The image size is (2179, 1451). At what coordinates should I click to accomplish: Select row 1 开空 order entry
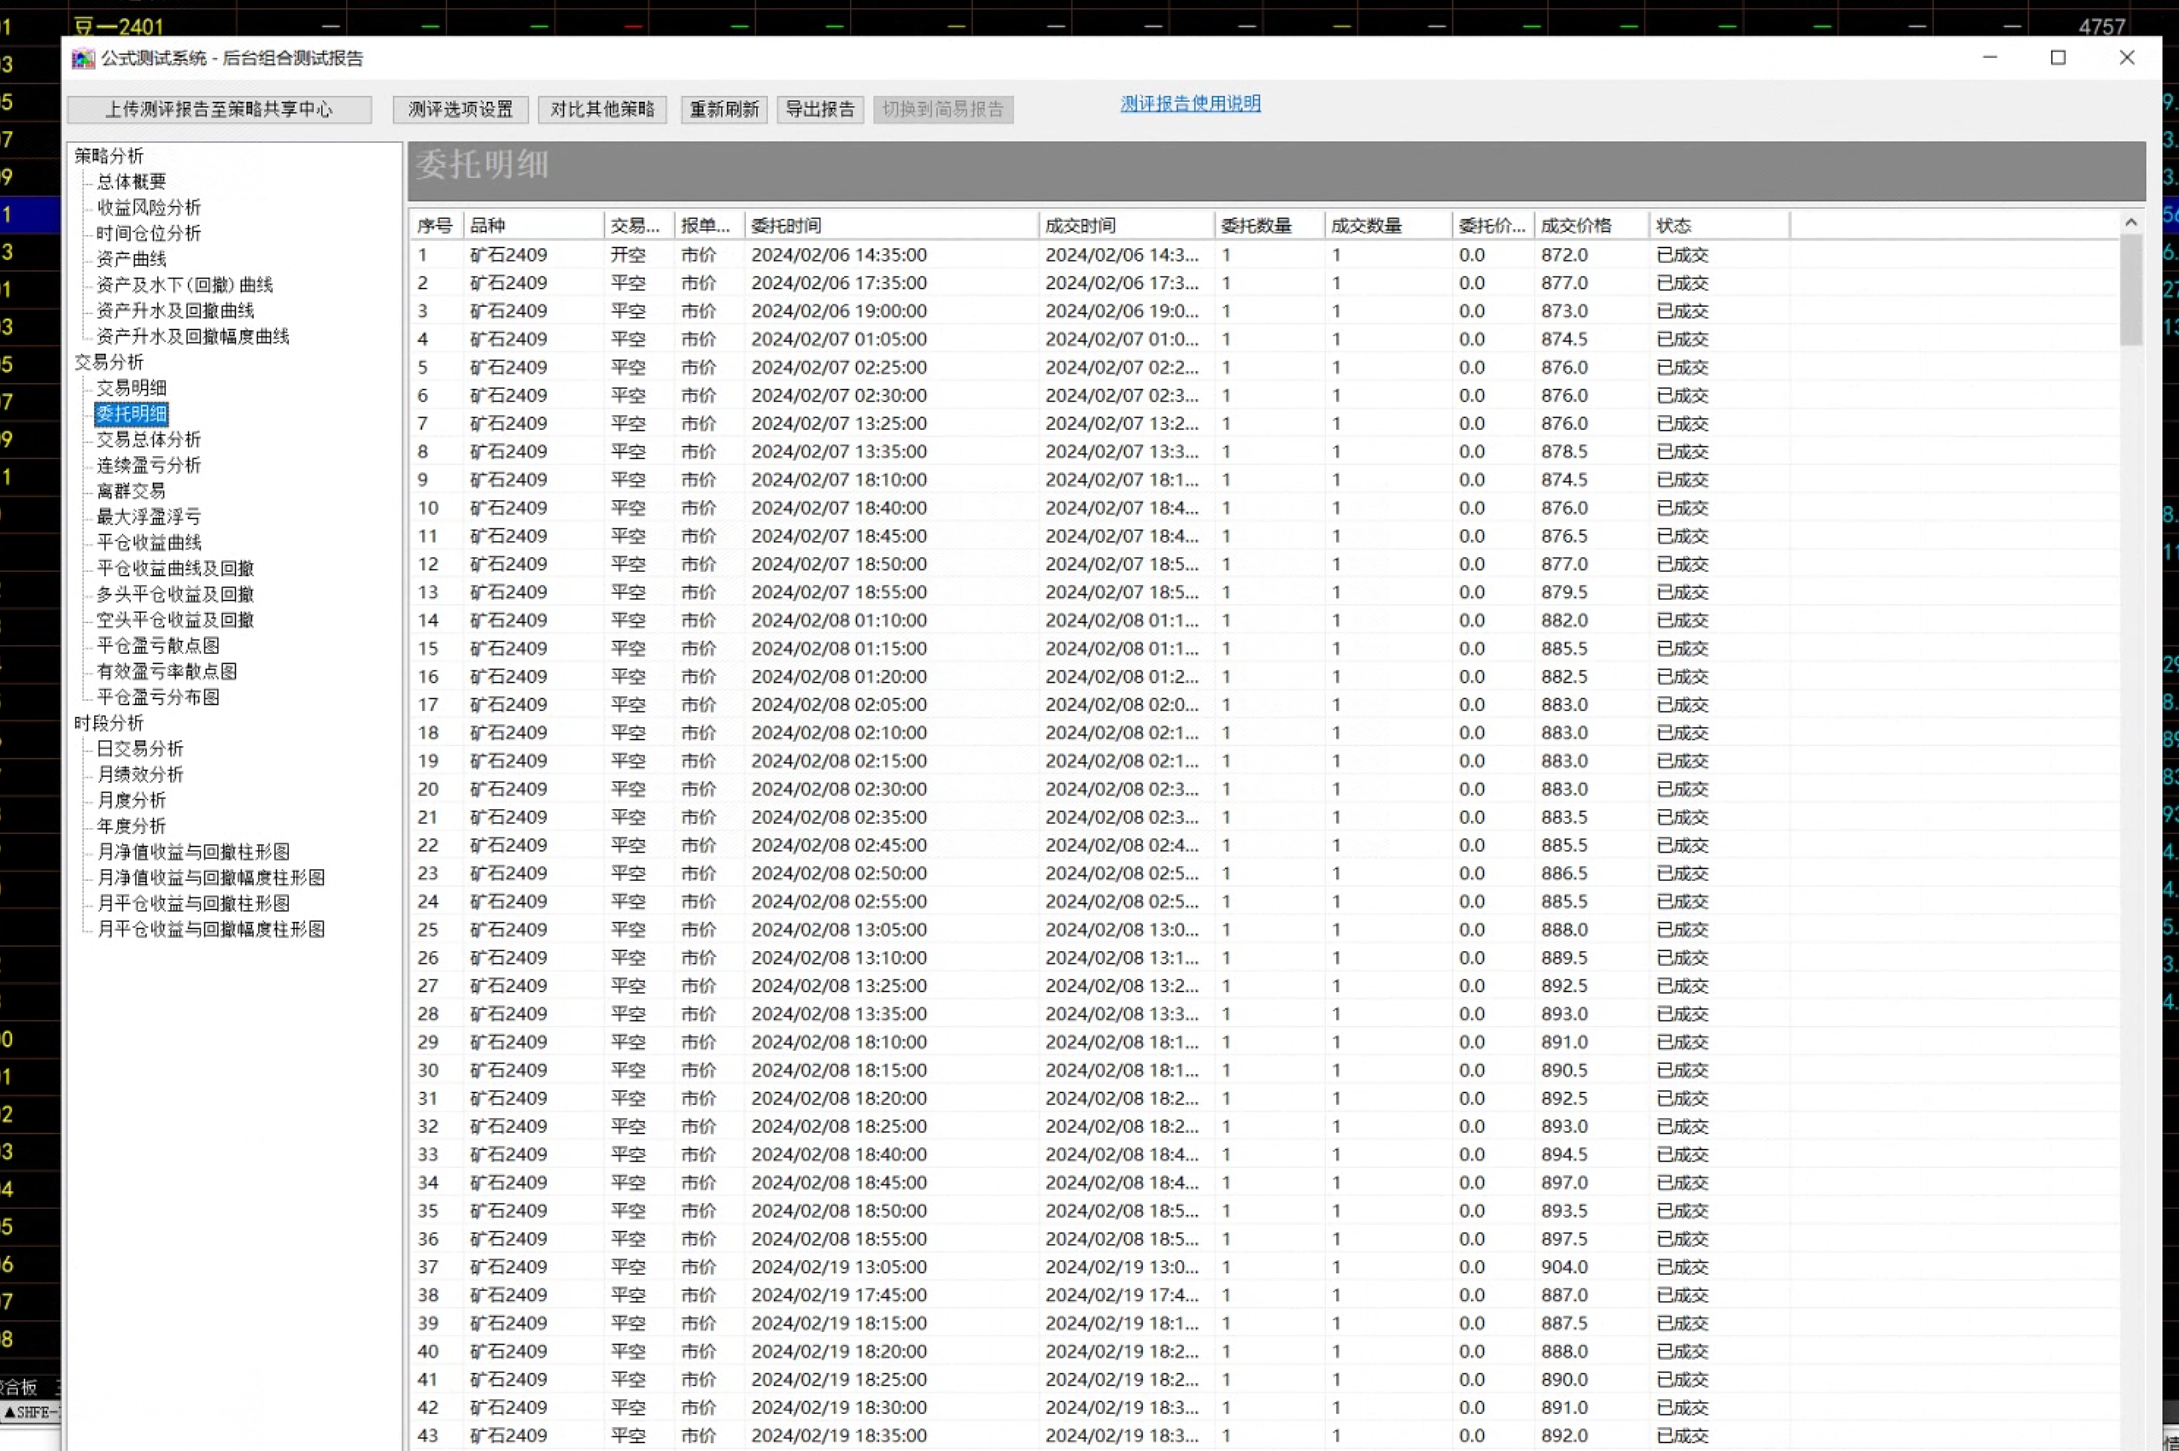click(x=1263, y=255)
